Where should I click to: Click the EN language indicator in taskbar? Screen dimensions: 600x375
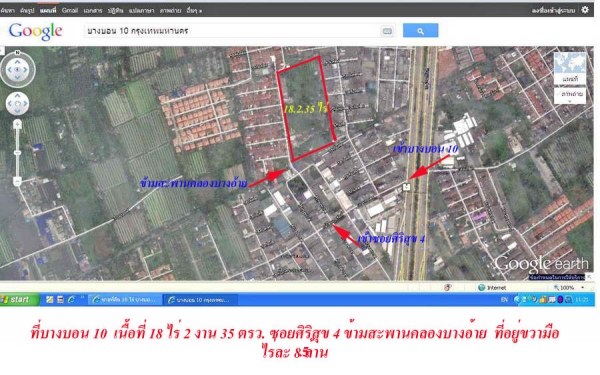point(504,300)
